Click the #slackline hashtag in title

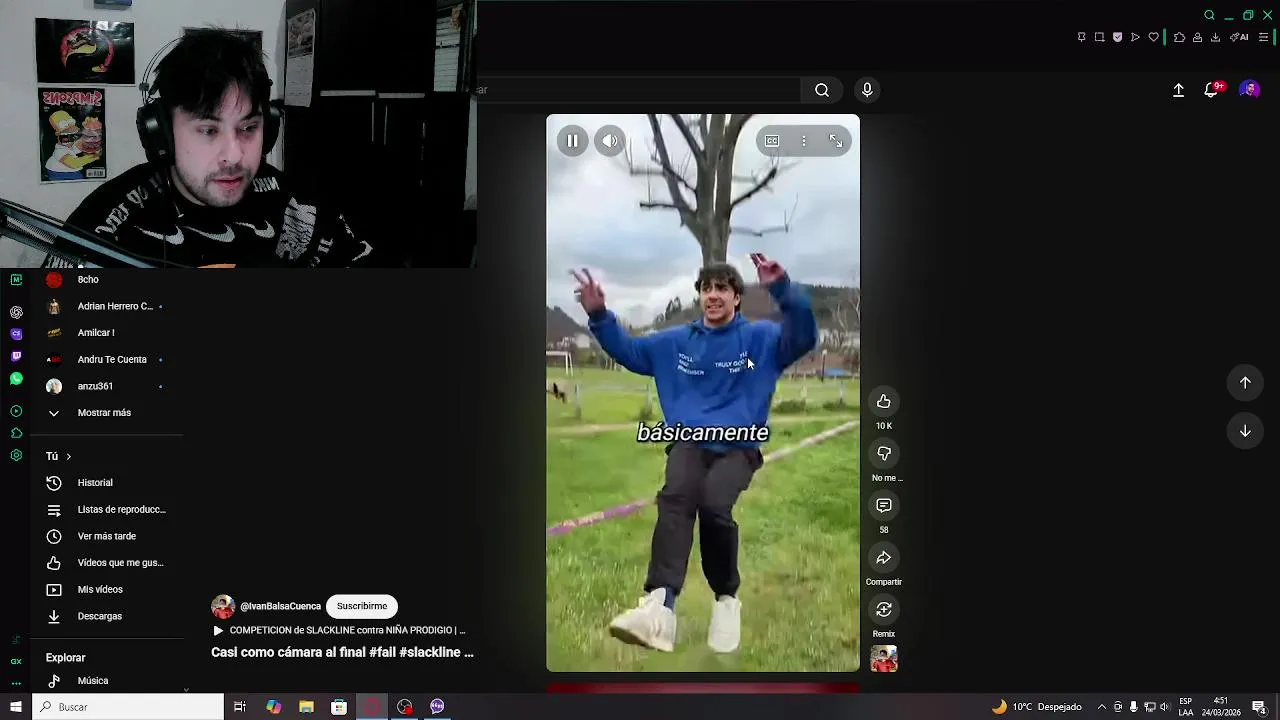pyautogui.click(x=430, y=652)
